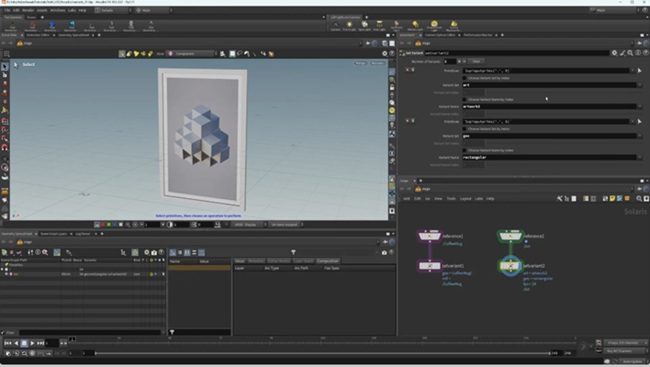Remove the first variant entry with X

407,70
